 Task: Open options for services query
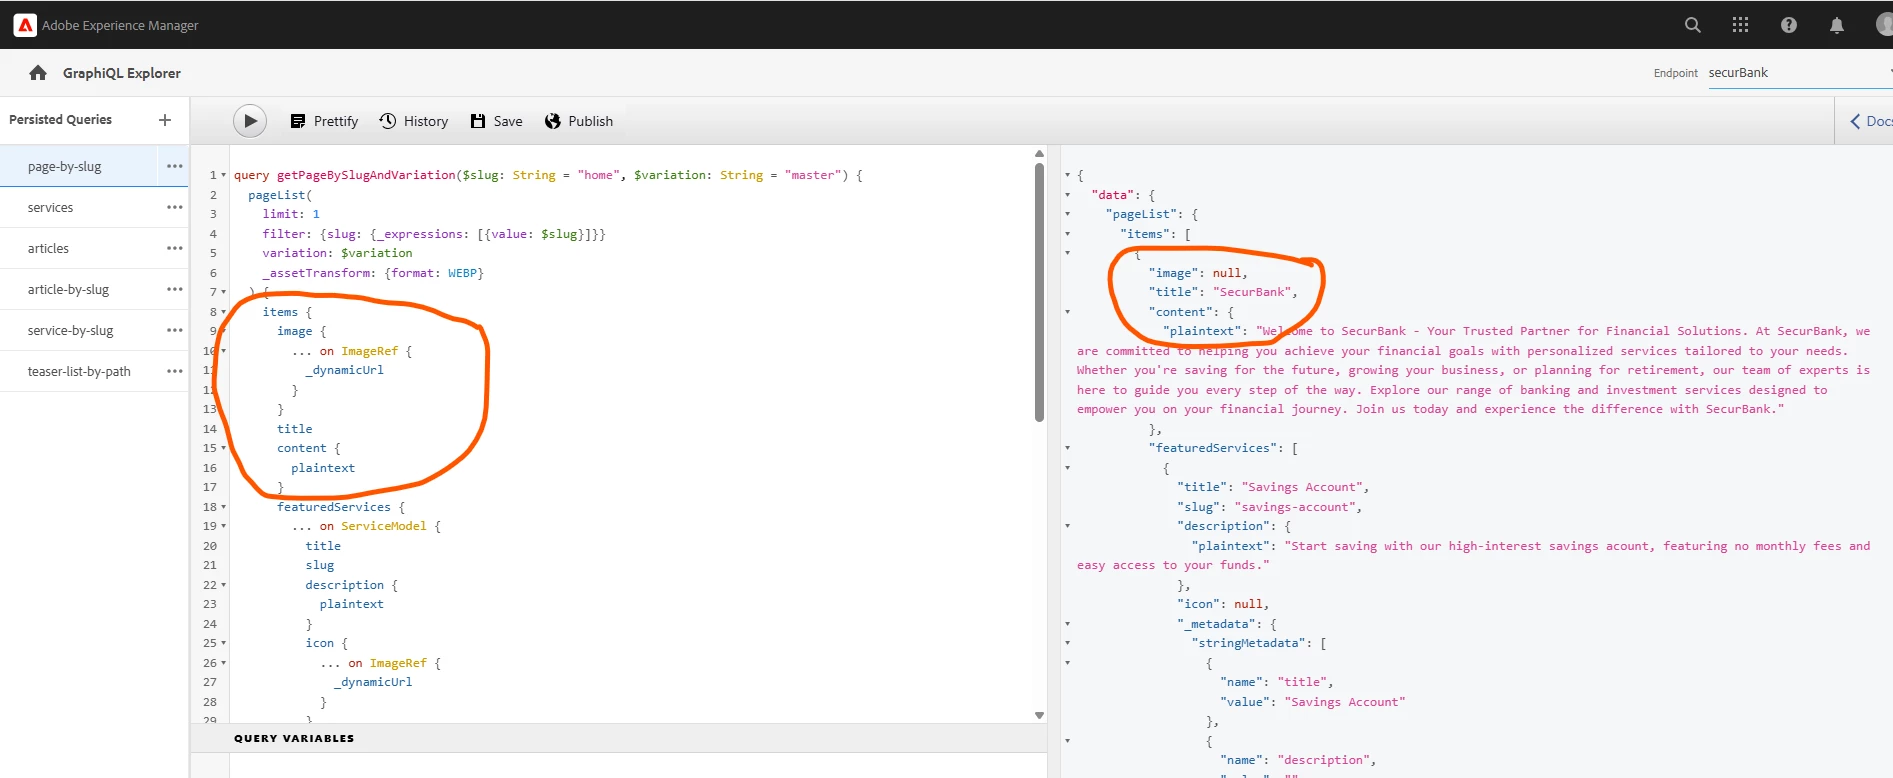[175, 207]
